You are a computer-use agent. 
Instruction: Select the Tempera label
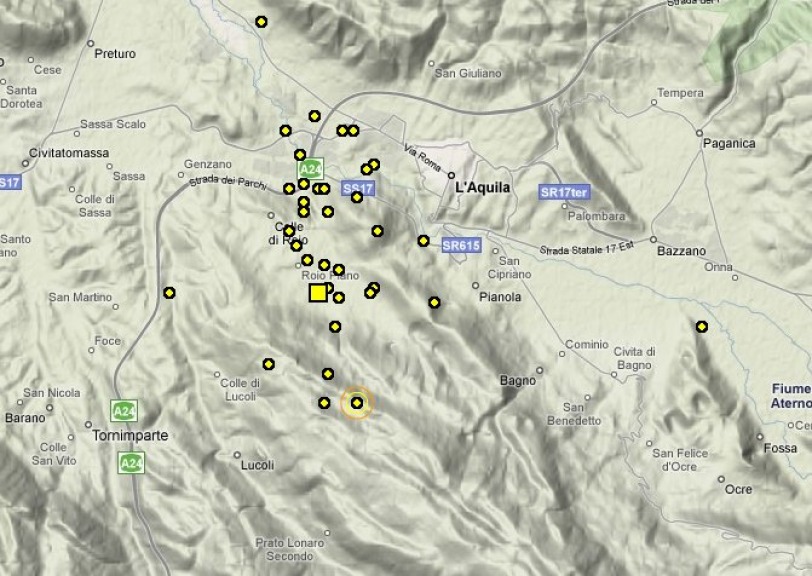point(680,93)
